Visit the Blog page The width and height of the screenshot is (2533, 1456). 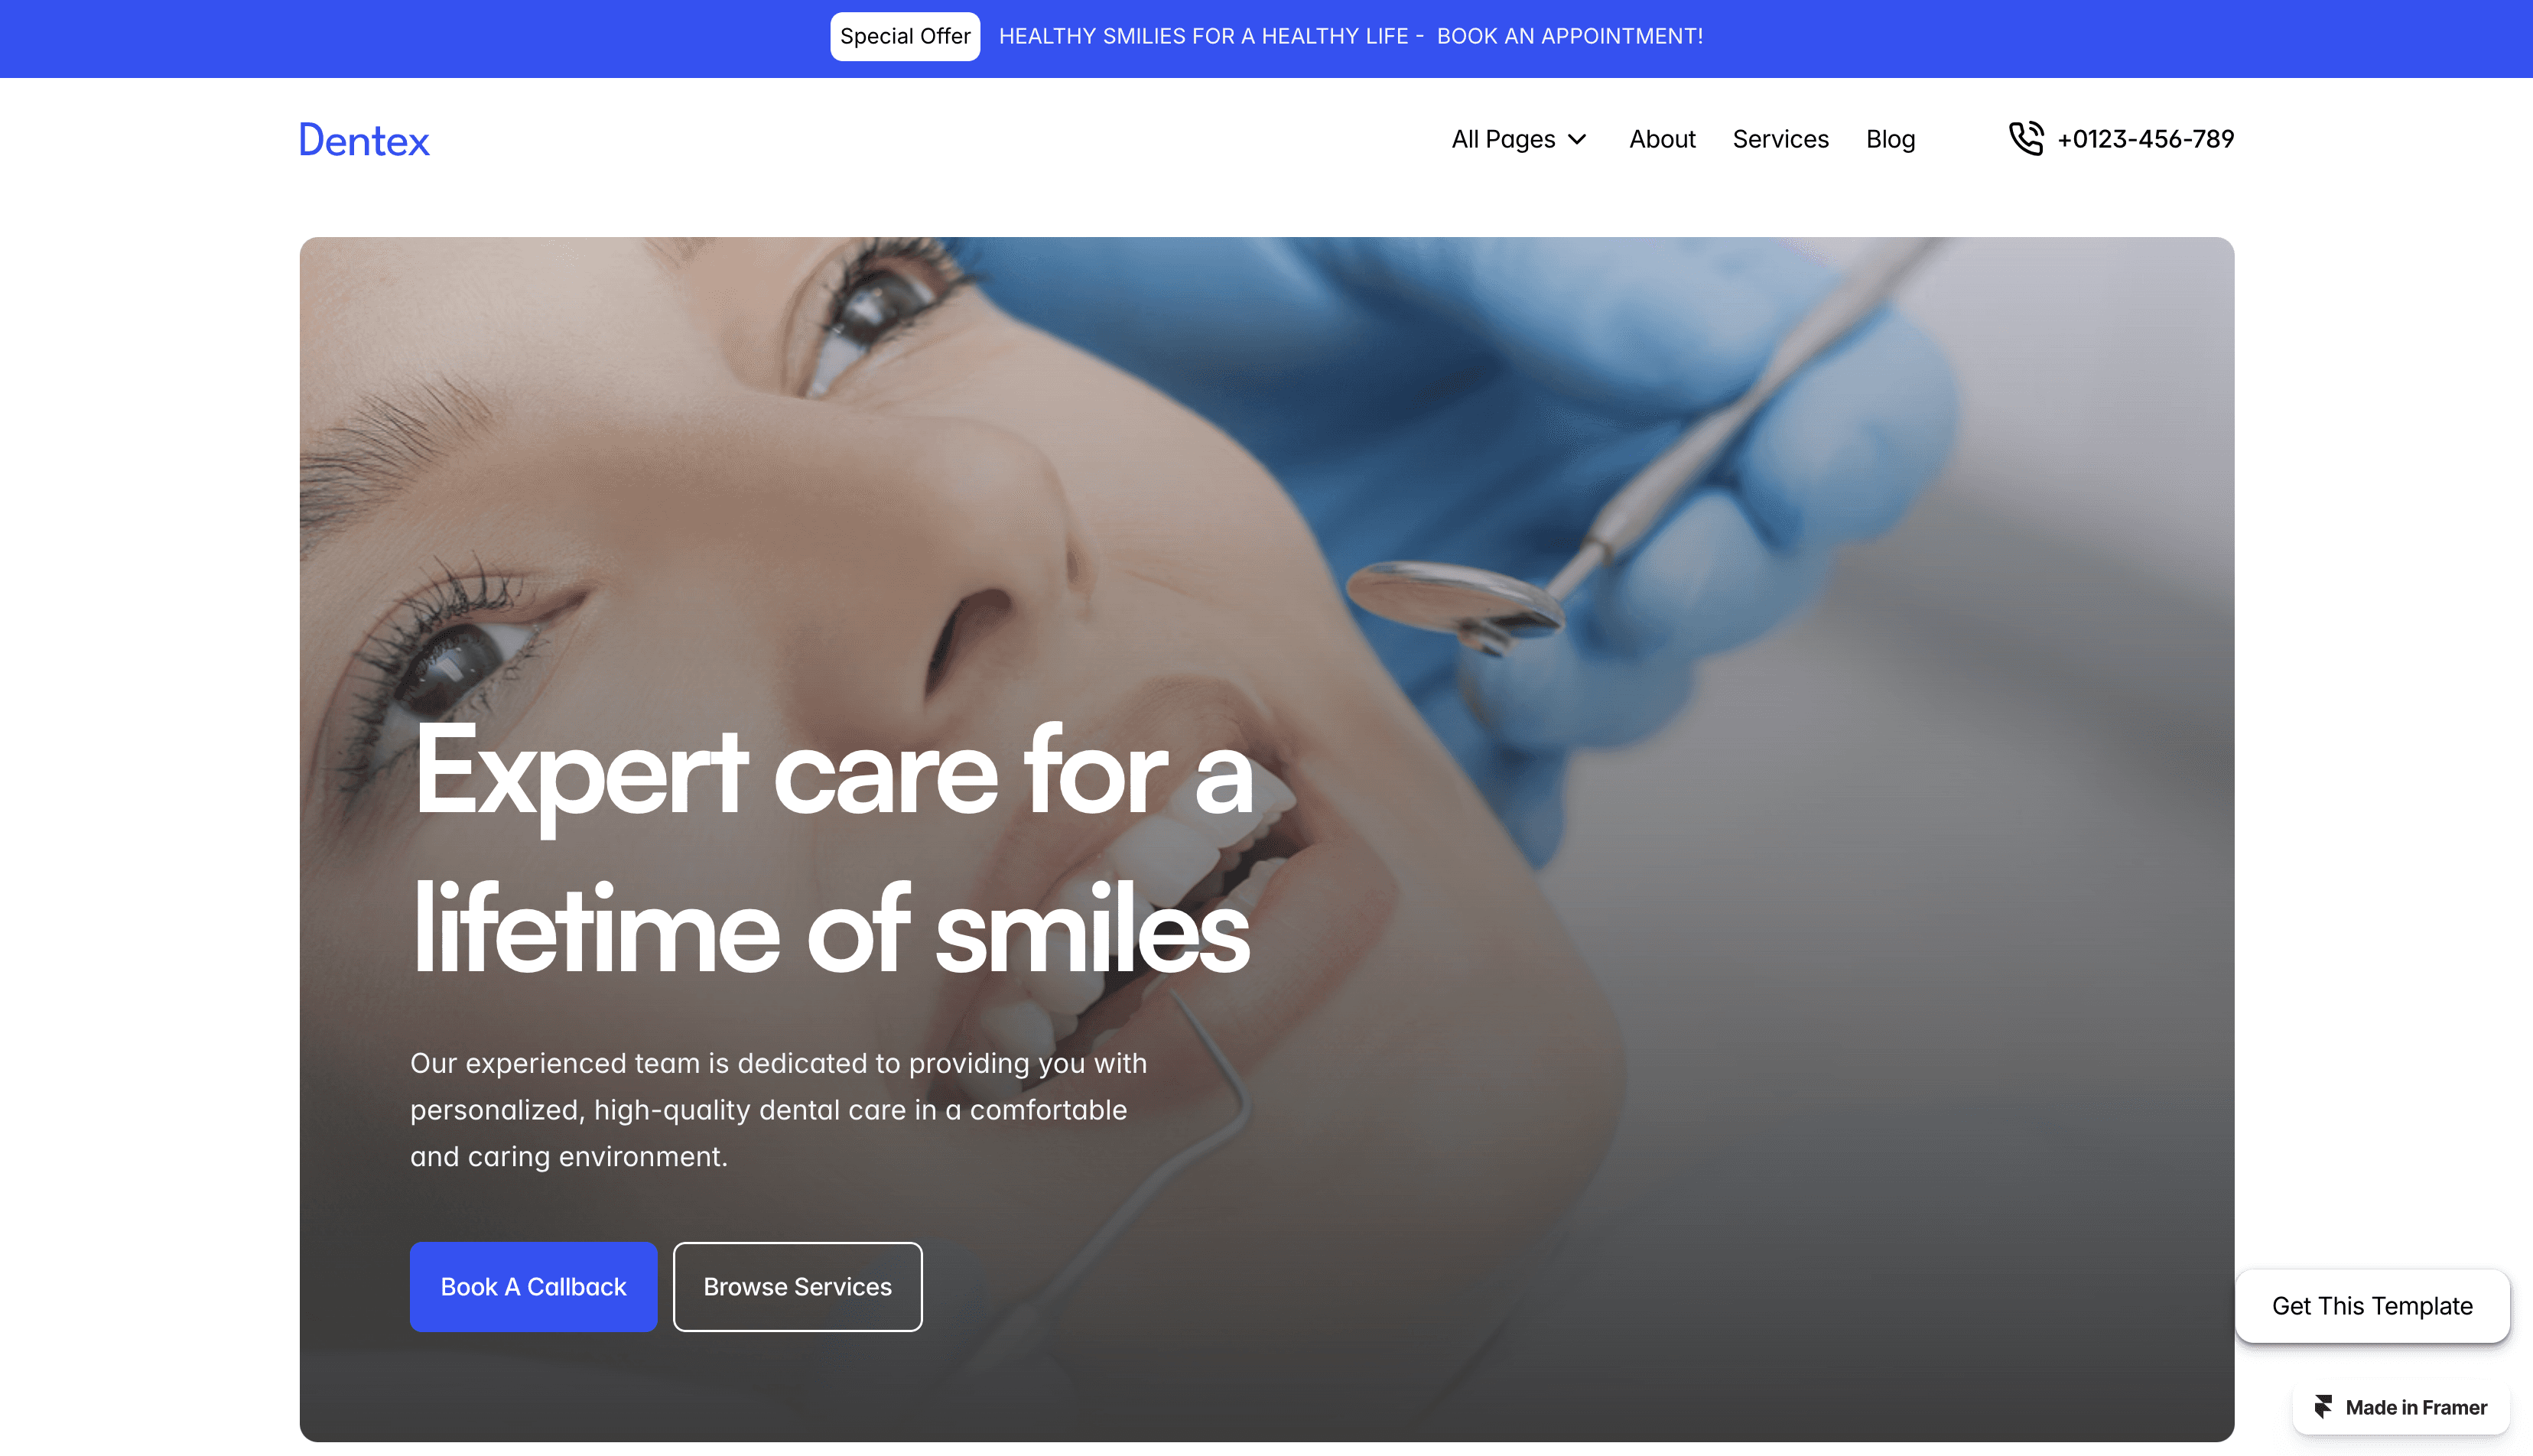click(1890, 139)
